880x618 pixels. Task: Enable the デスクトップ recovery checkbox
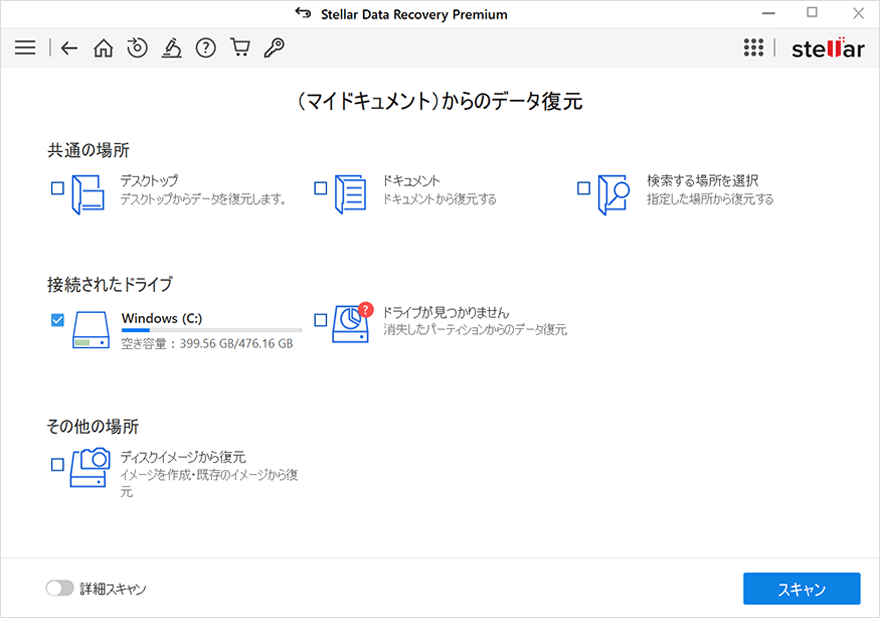(55, 187)
